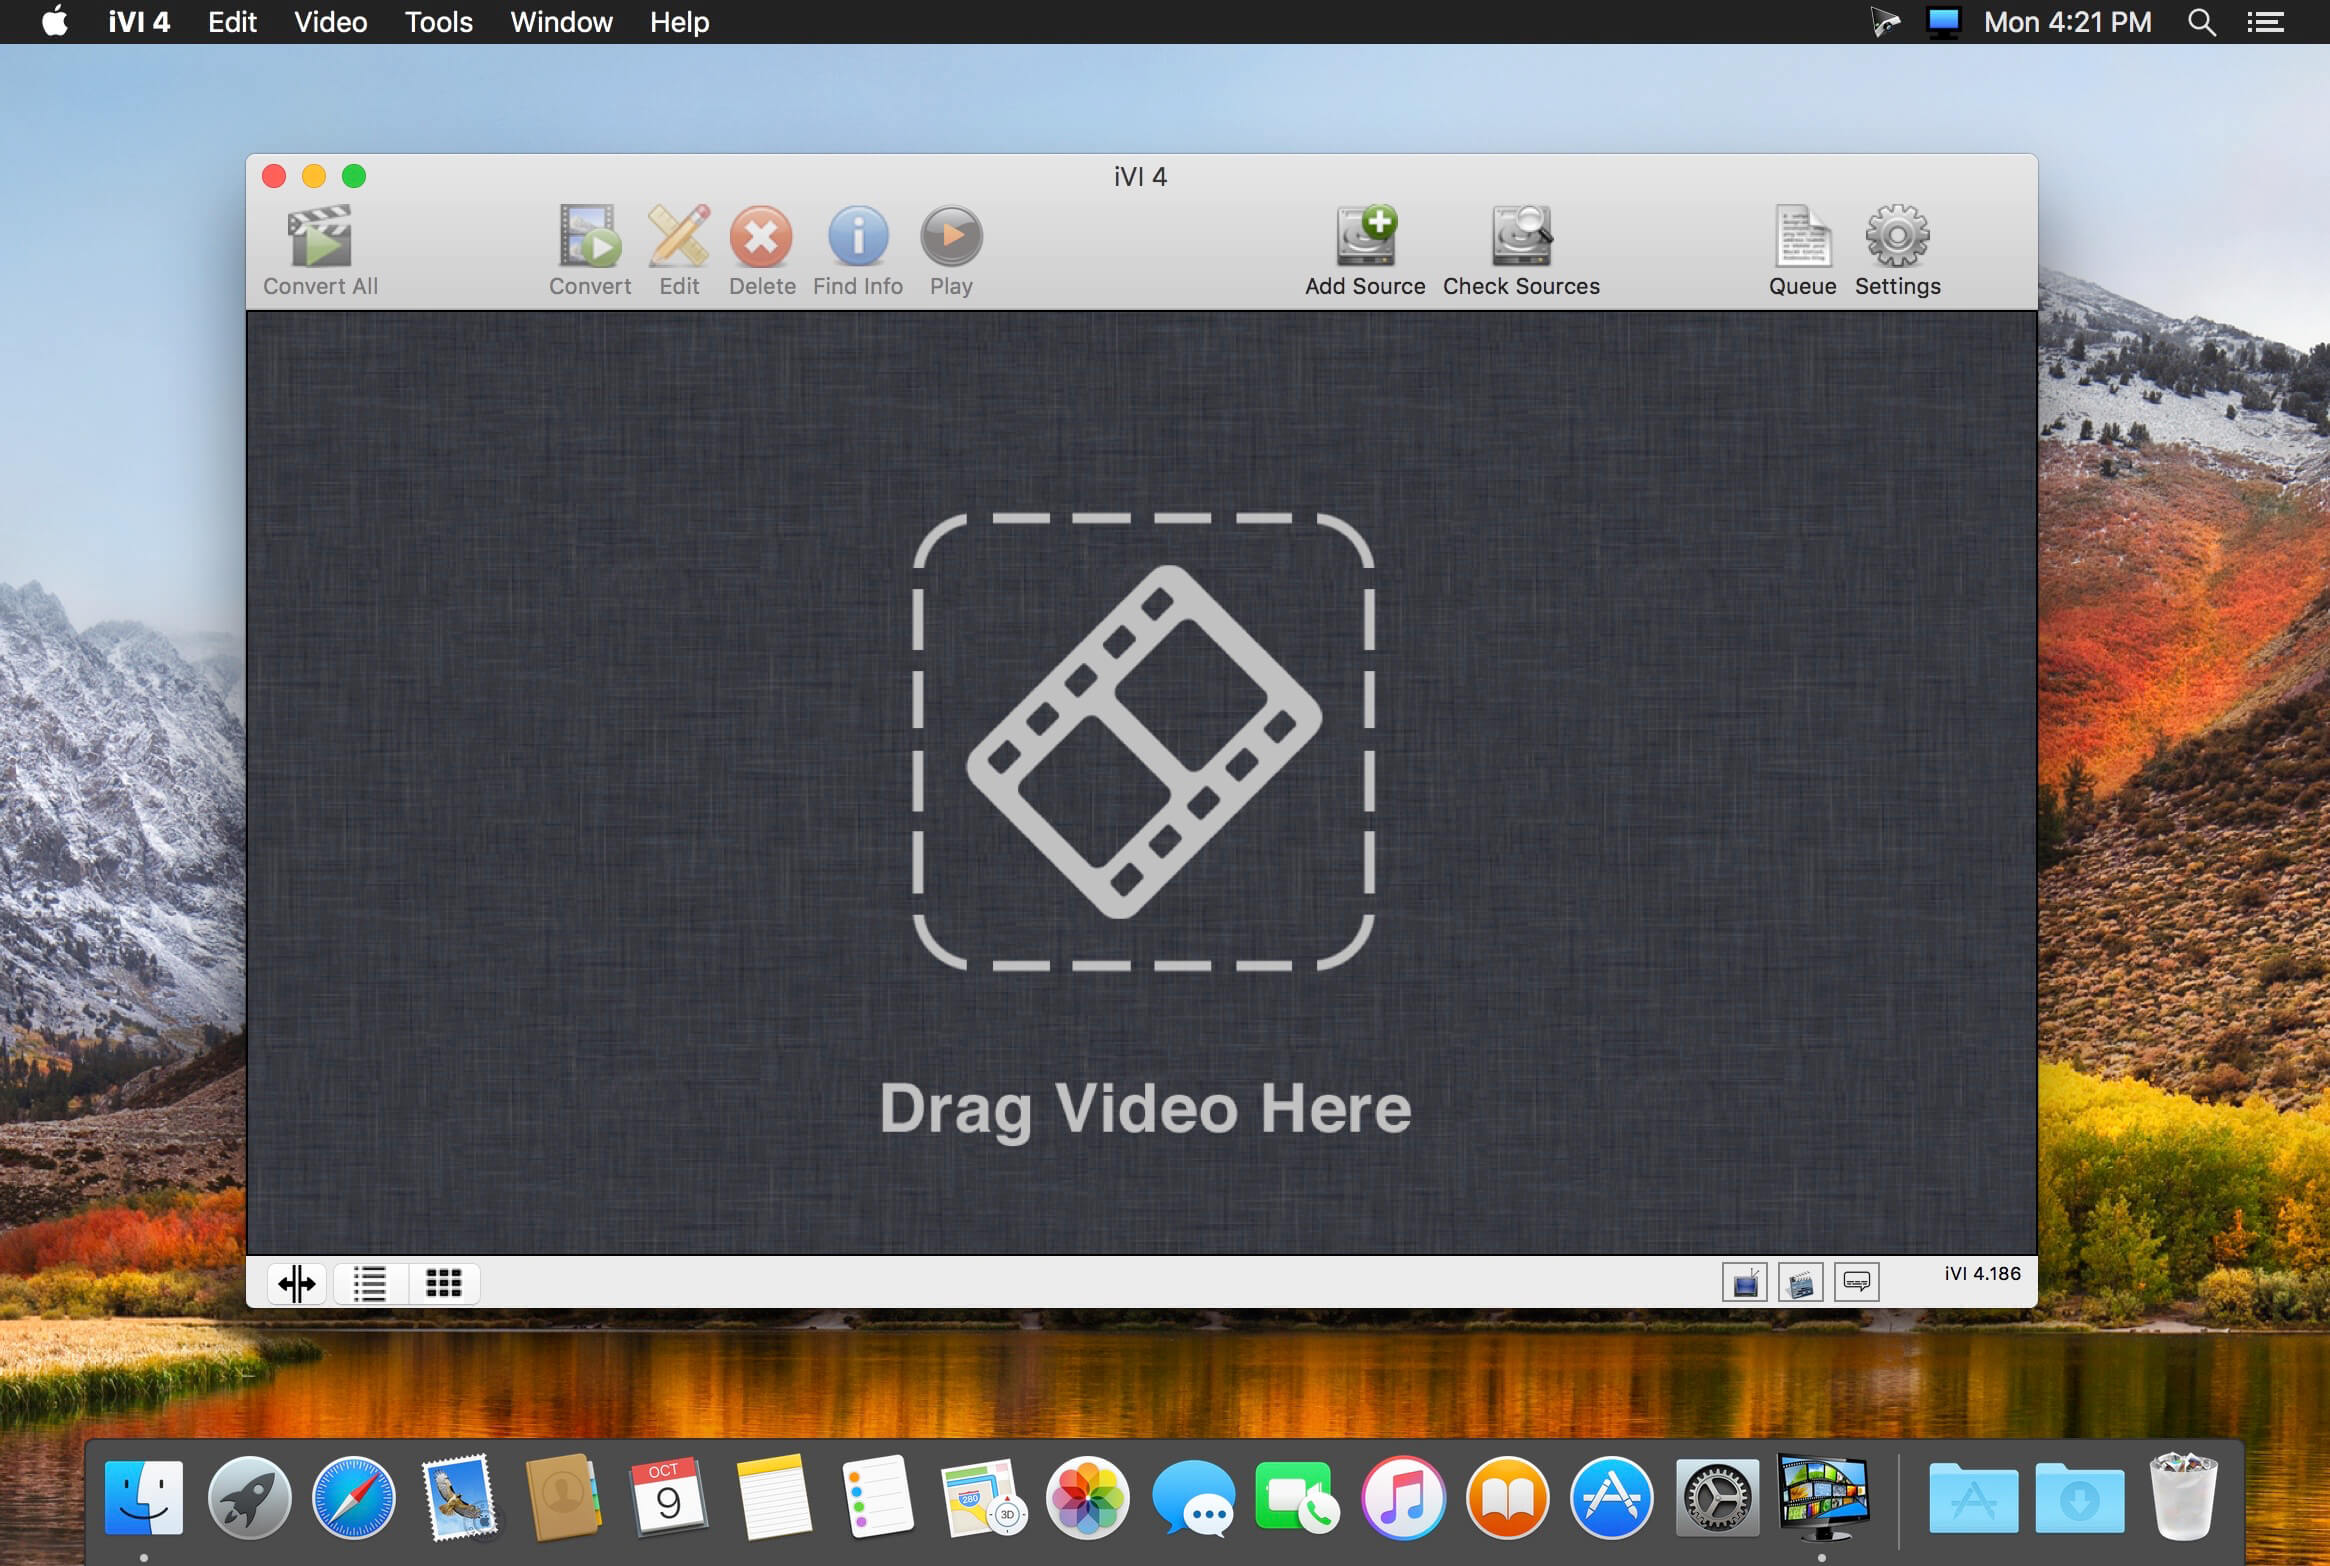The width and height of the screenshot is (2330, 1566).
Task: Toggle the movies clapperboard filter icon
Action: coord(1801,1283)
